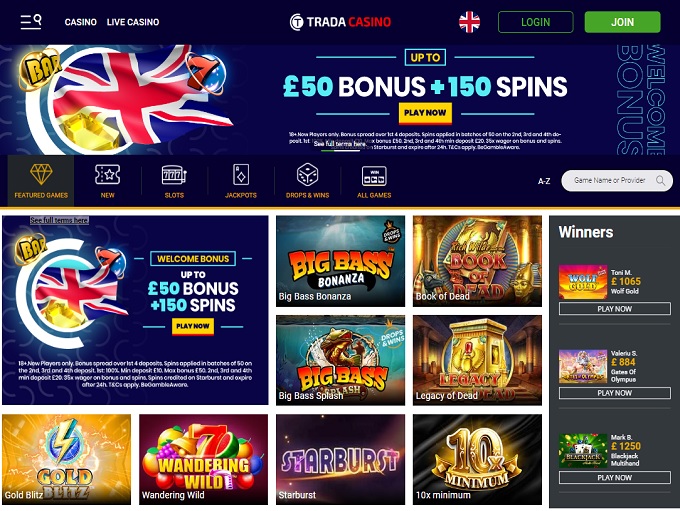Click the Login button

click(x=536, y=22)
